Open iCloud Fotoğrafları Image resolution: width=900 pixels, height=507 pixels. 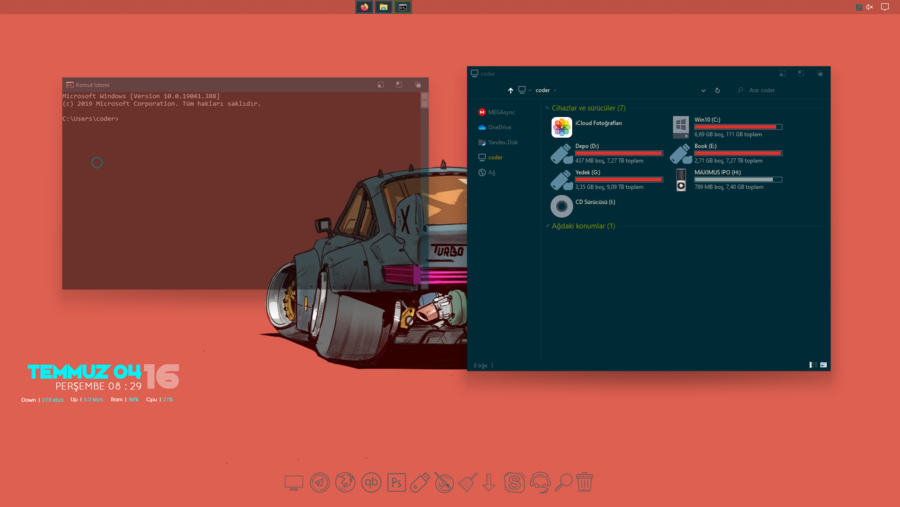[x=562, y=127]
